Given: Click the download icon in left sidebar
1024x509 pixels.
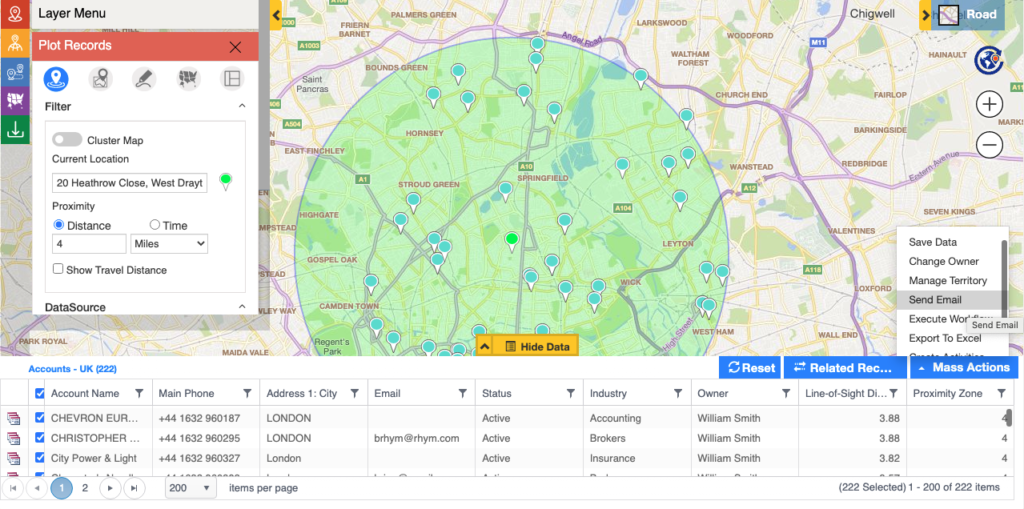Looking at the screenshot, I should pos(15,129).
